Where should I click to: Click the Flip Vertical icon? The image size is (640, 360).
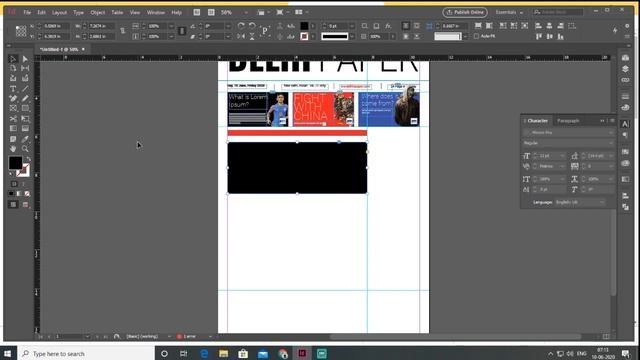pos(252,36)
